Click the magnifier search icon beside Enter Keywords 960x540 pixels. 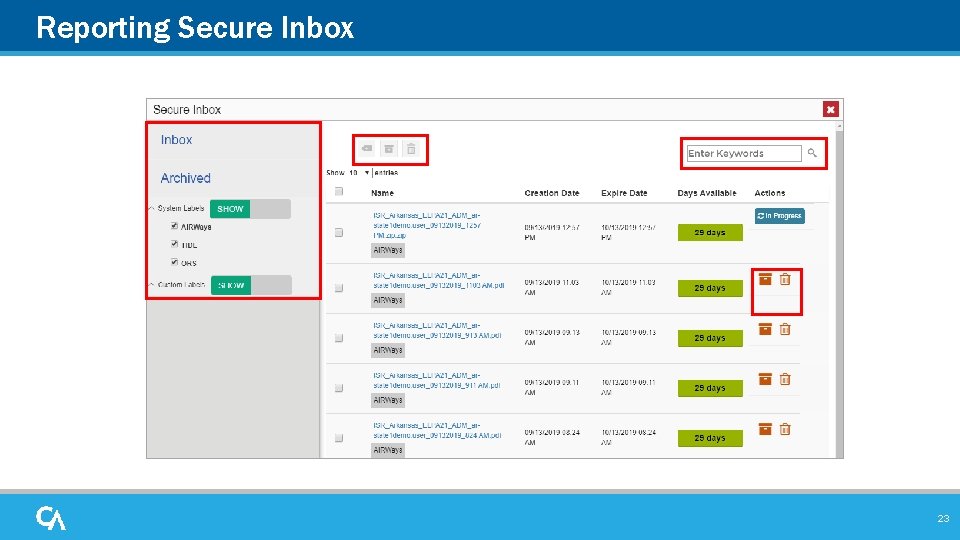tap(812, 153)
